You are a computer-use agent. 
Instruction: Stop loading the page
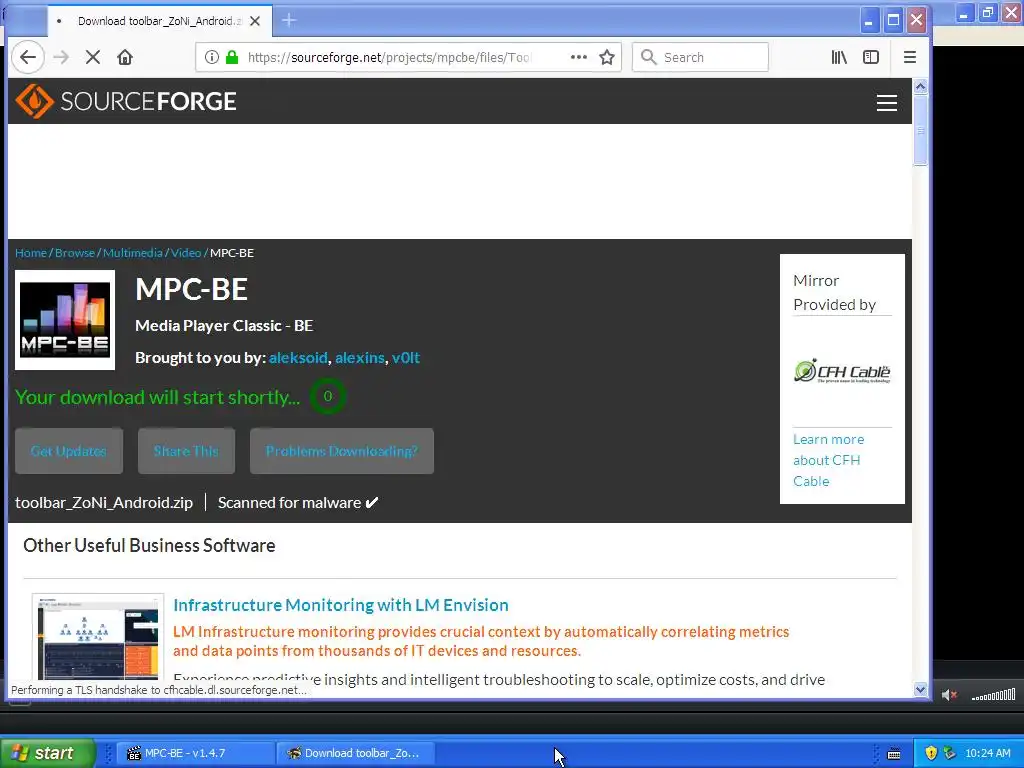pyautogui.click(x=93, y=57)
